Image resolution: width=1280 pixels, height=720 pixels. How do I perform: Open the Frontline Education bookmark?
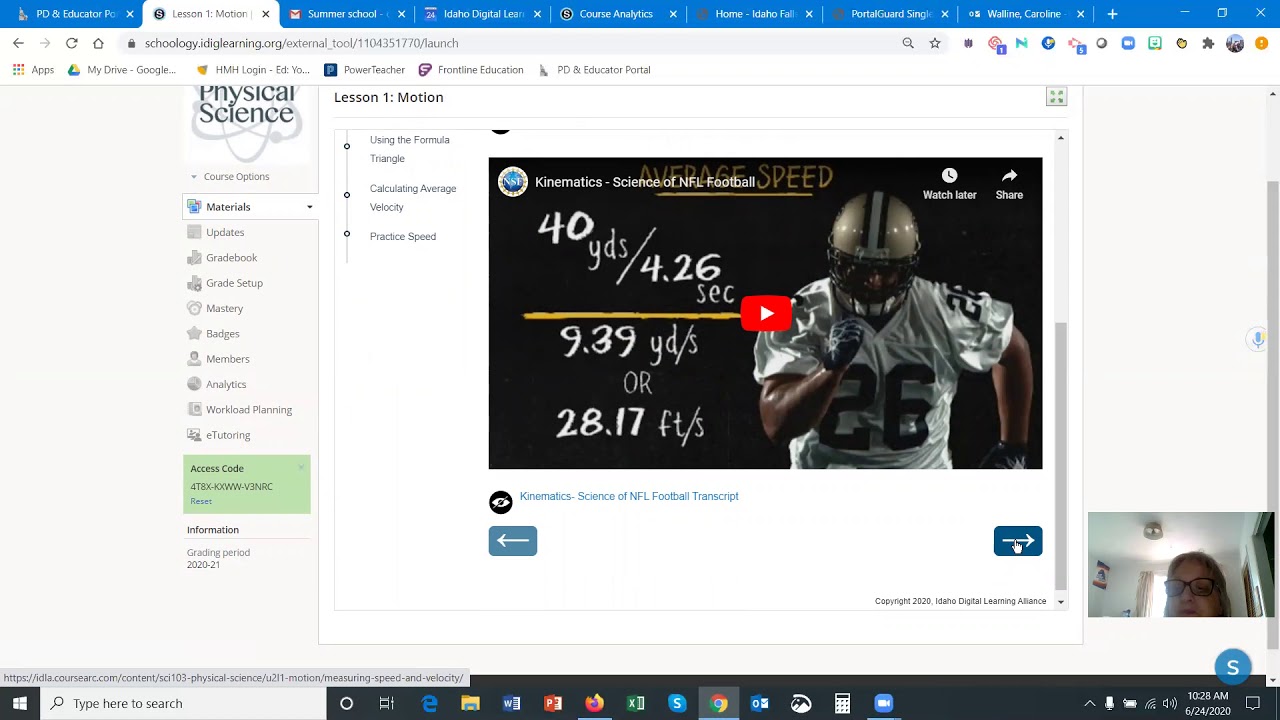pyautogui.click(x=470, y=70)
